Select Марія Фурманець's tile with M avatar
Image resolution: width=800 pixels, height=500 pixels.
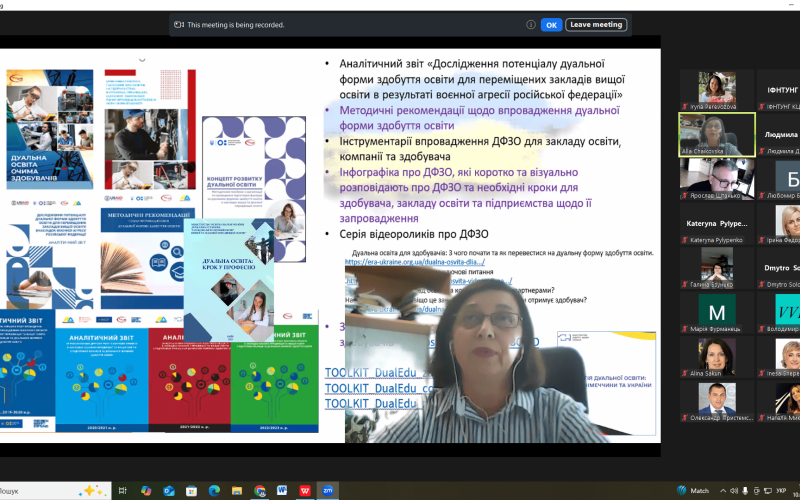pos(717,313)
